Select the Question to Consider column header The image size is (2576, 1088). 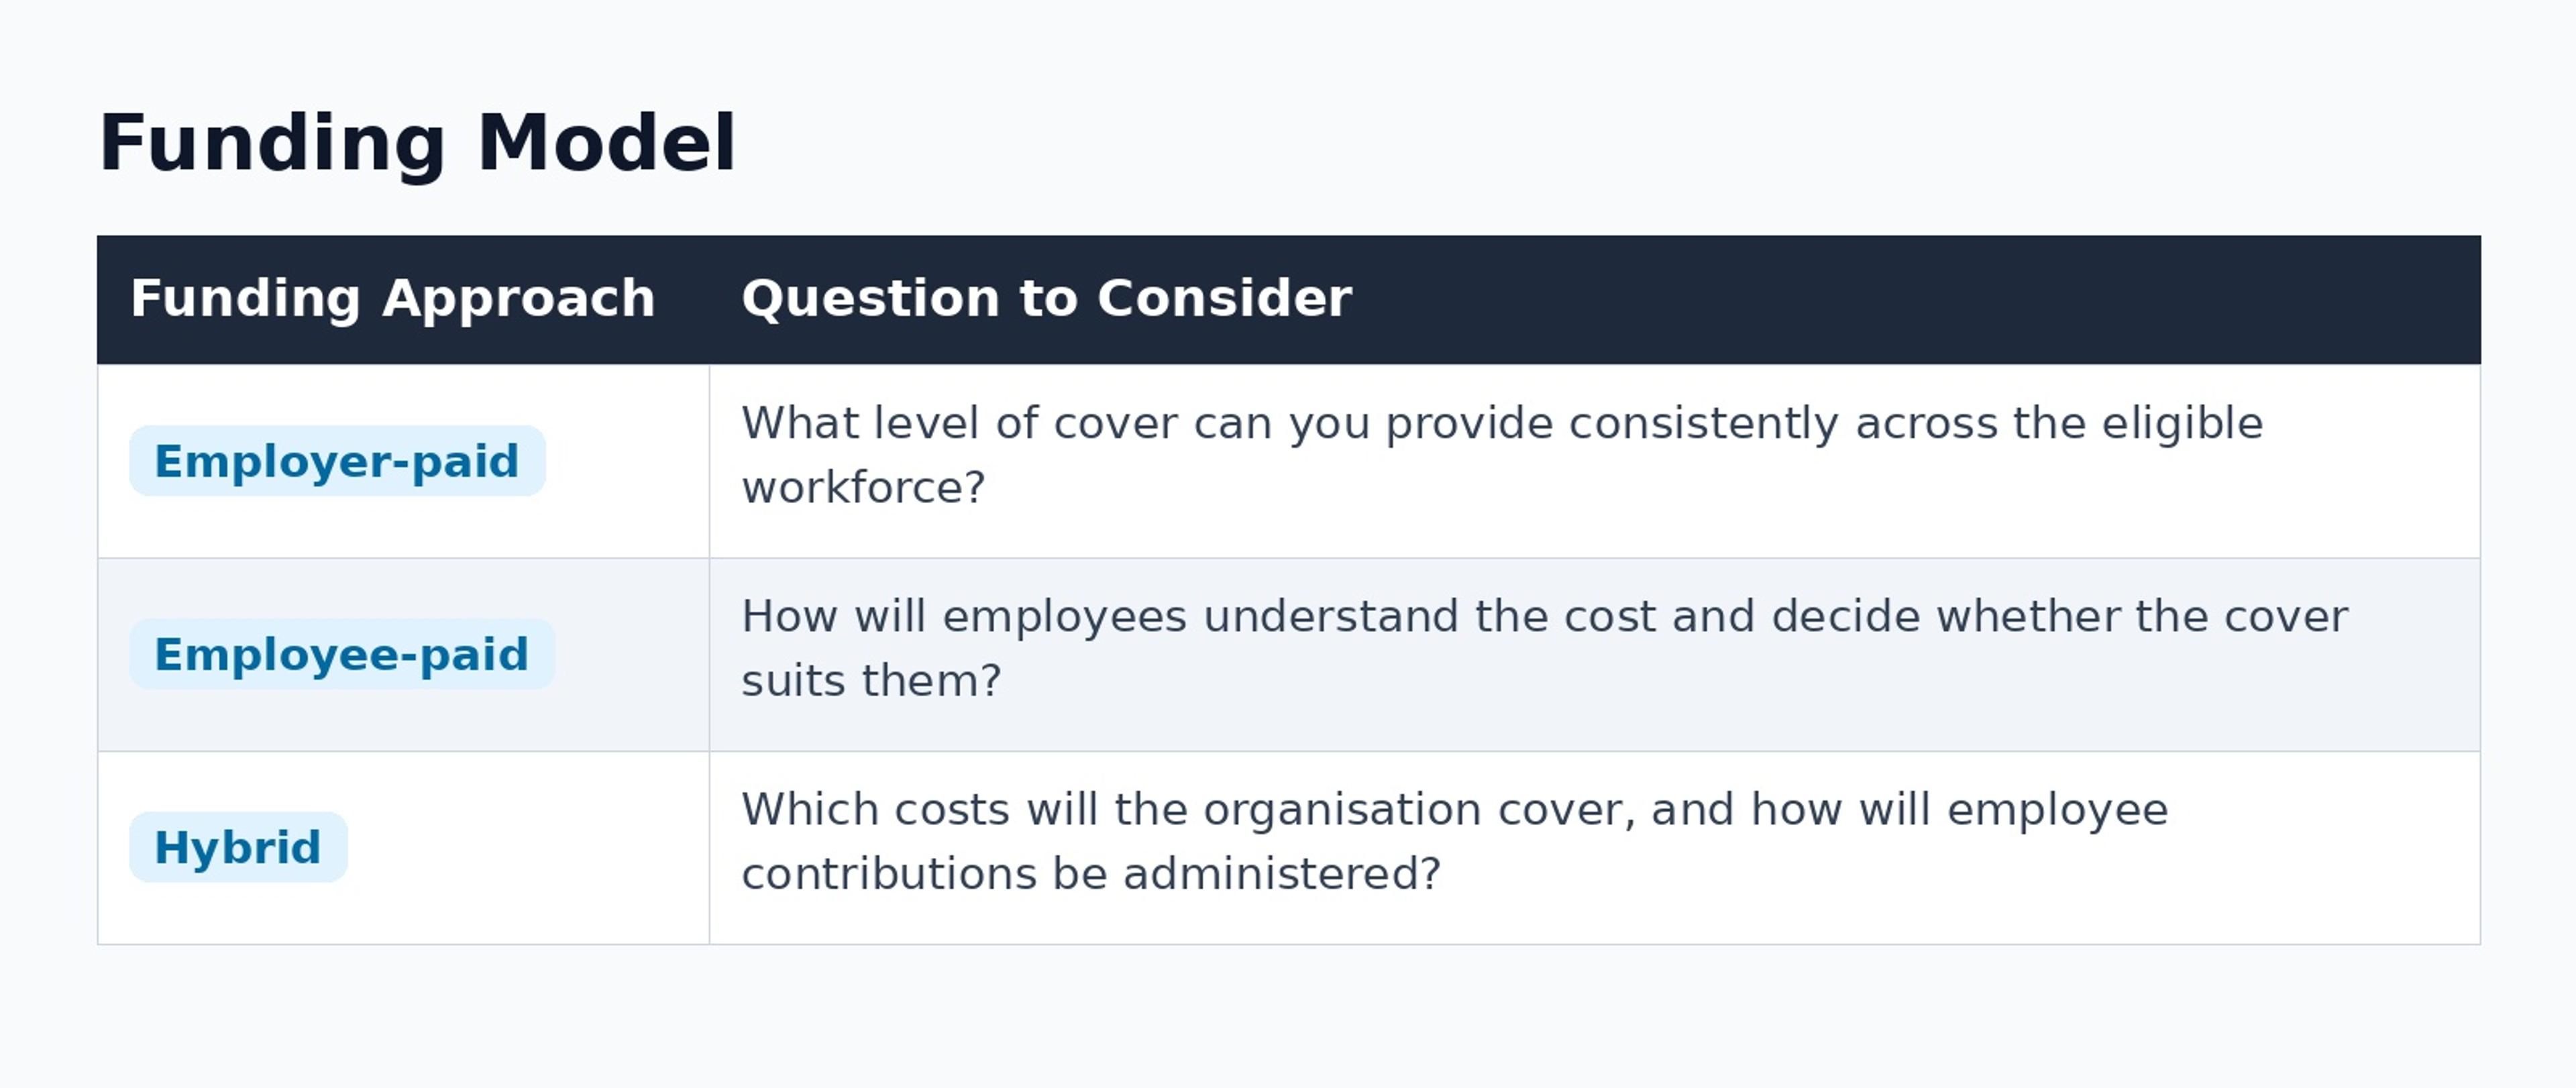click(x=1046, y=298)
